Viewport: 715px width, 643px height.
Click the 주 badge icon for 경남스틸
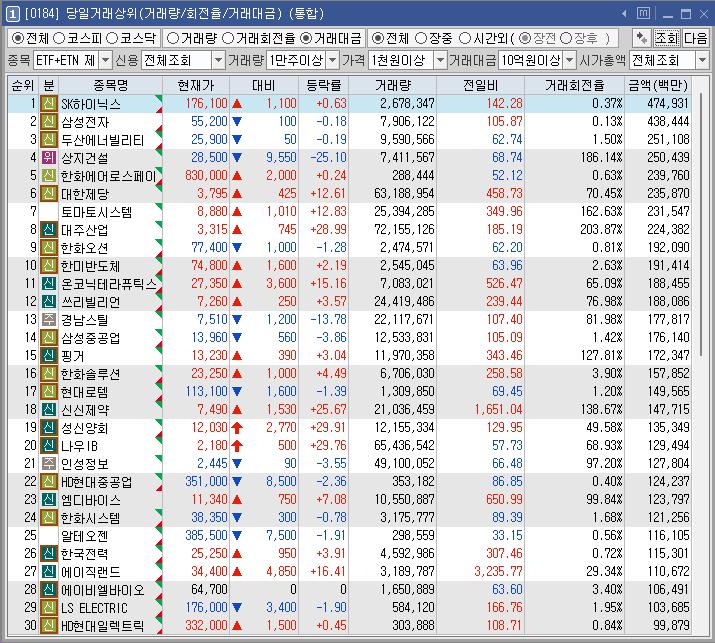tap(48, 319)
